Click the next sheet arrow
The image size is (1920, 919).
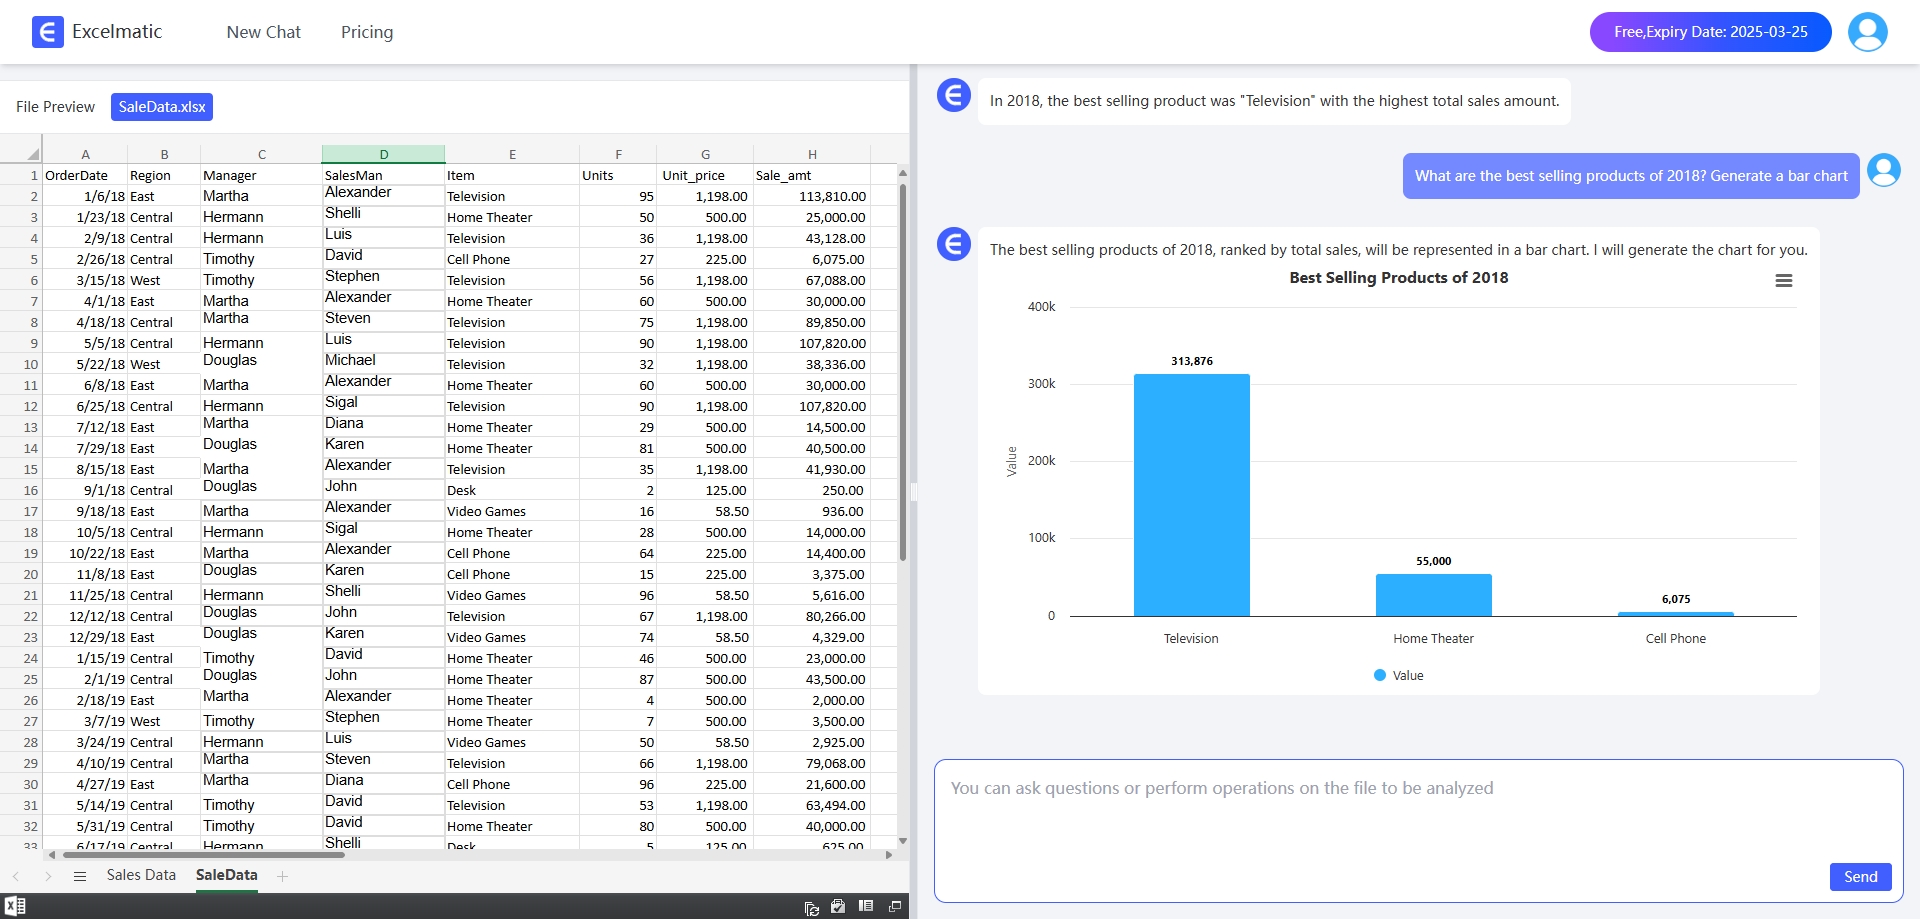[x=47, y=876]
